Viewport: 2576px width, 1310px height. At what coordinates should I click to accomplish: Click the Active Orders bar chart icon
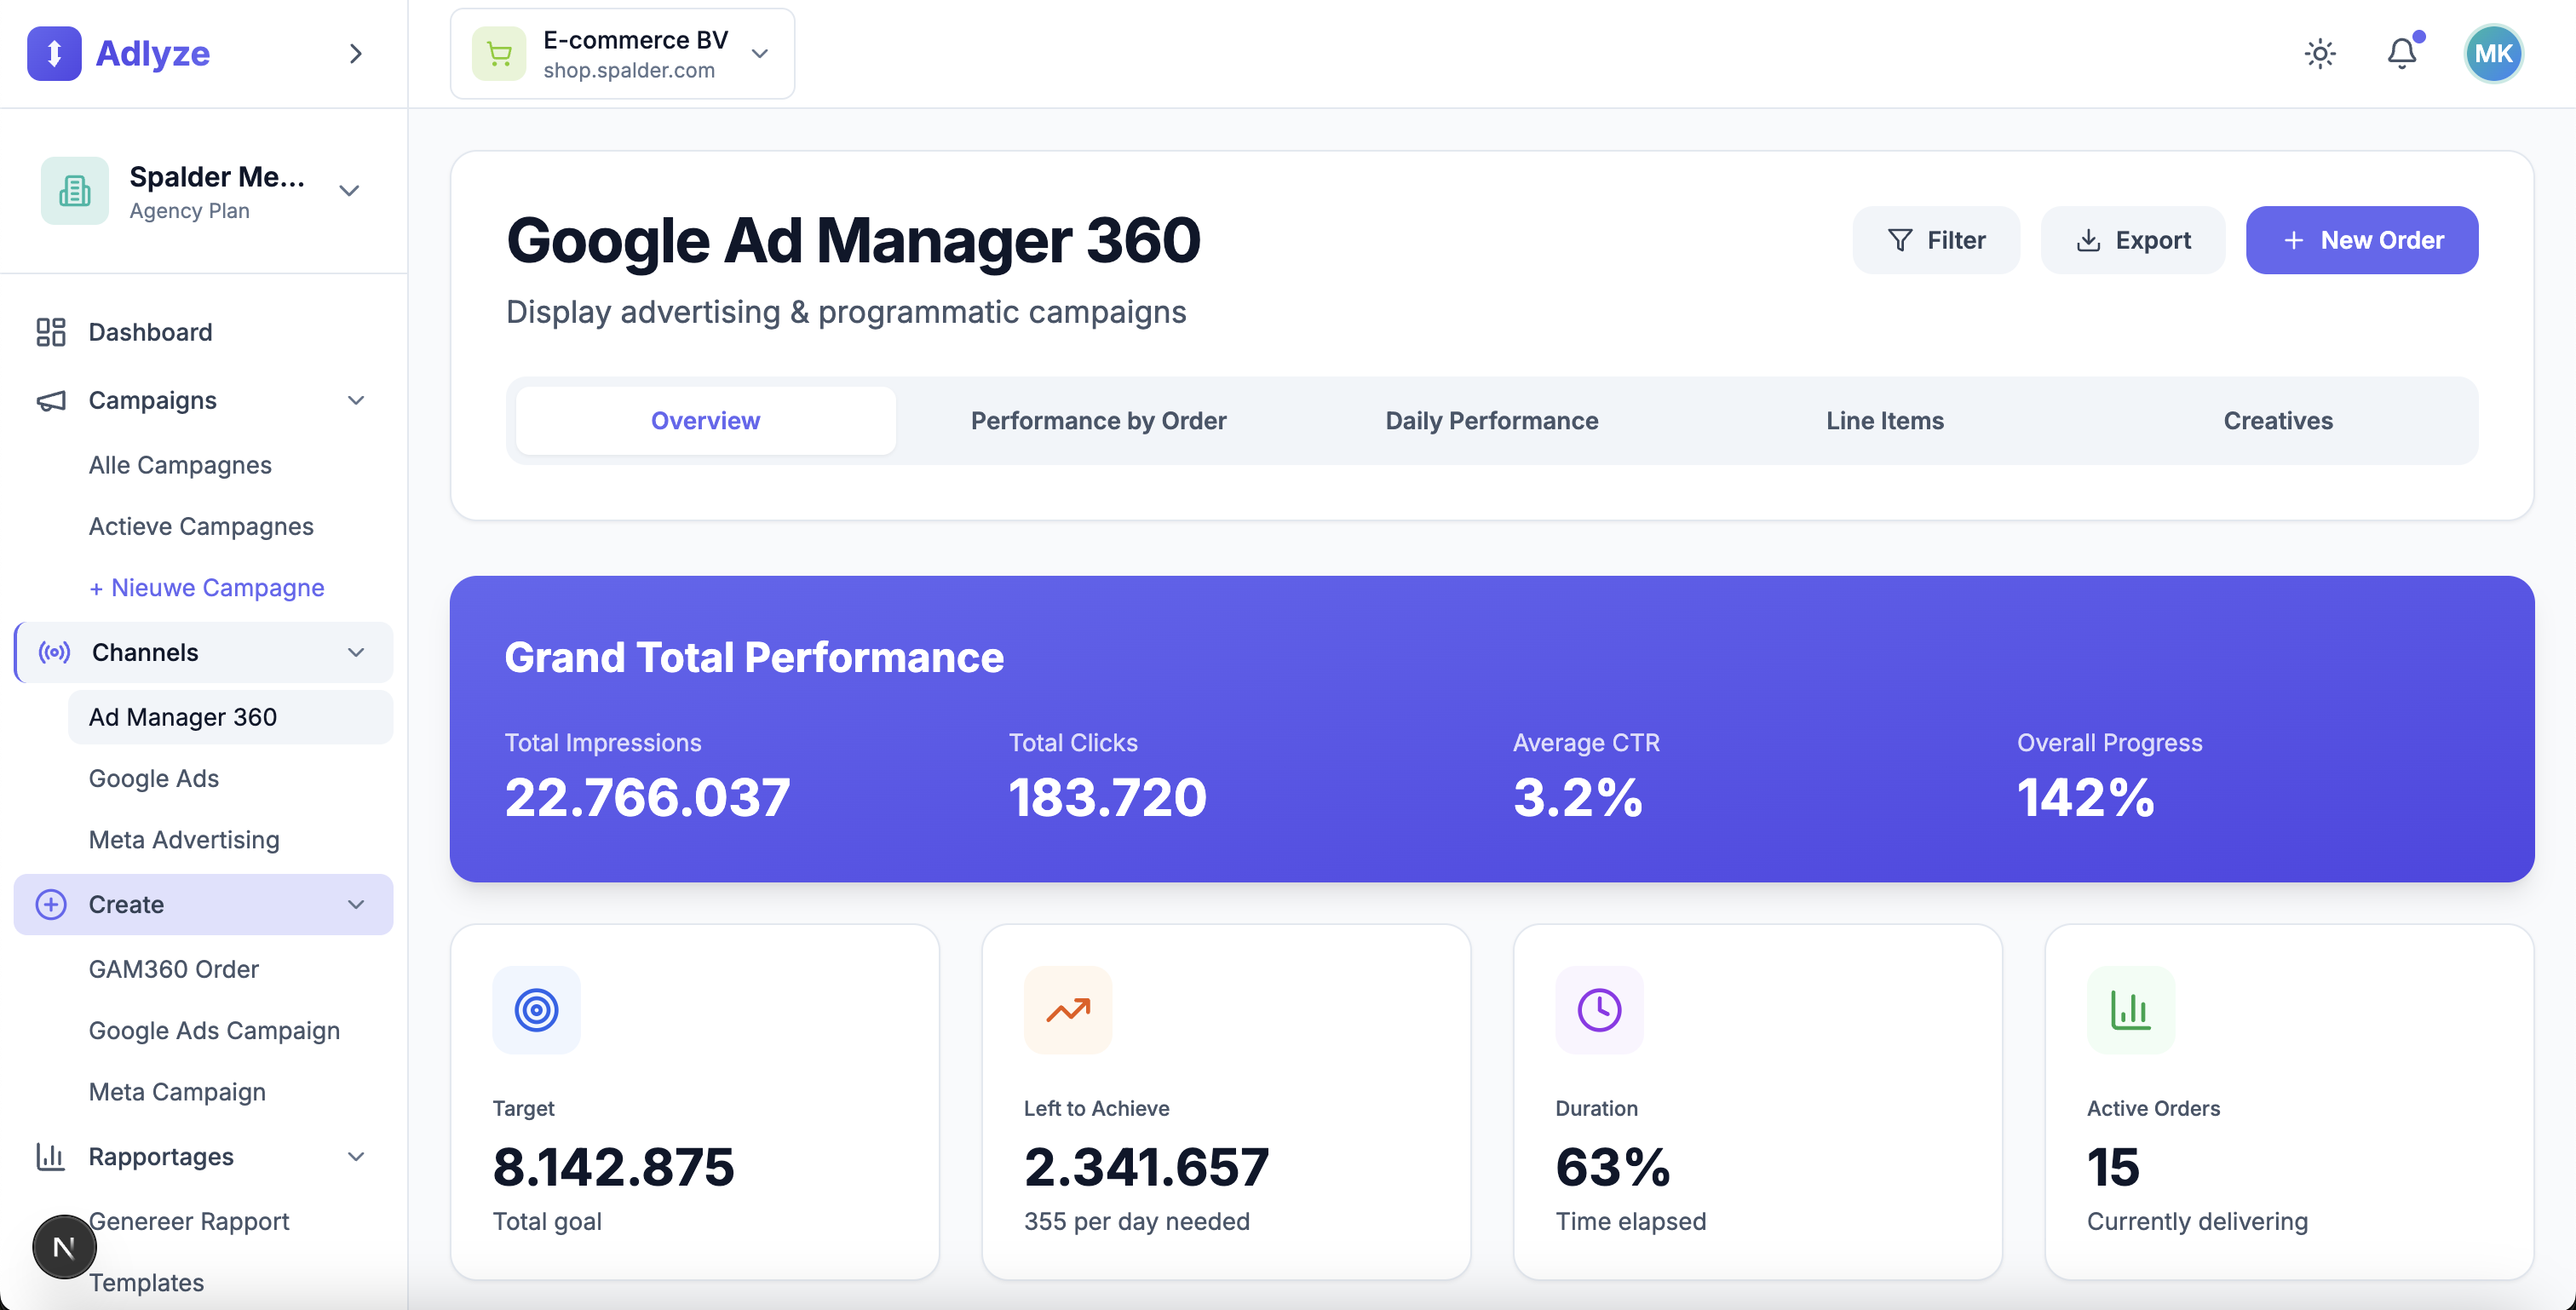[2130, 1009]
